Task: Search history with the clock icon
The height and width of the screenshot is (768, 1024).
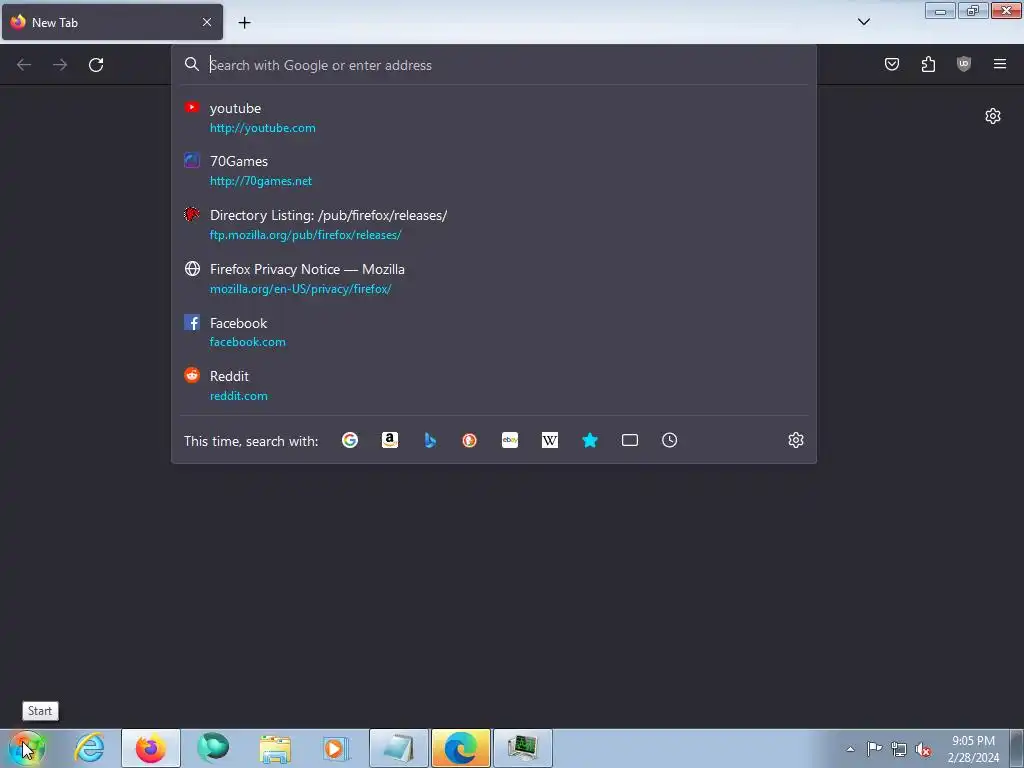Action: [669, 440]
